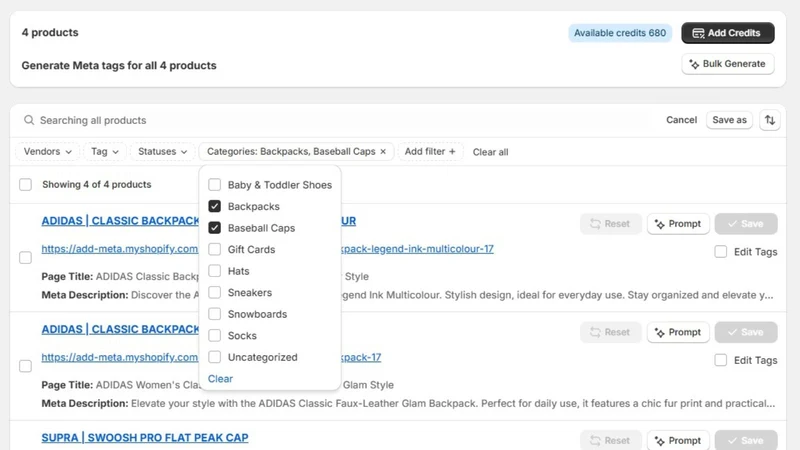Expand the Statuses filter dropdown
The image size is (800, 450).
(x=162, y=152)
